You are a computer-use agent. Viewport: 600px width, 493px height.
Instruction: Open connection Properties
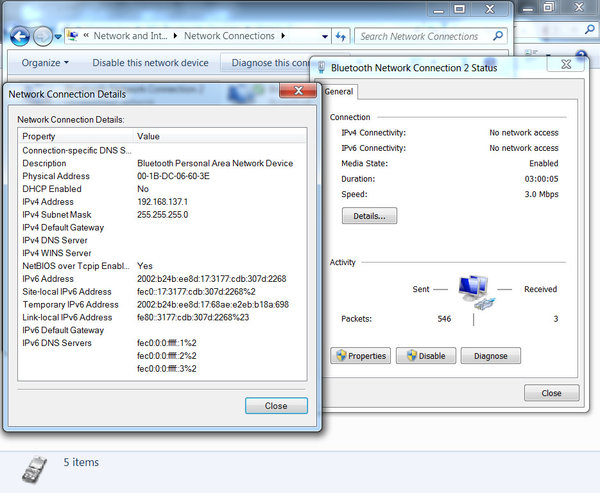pyautogui.click(x=360, y=356)
